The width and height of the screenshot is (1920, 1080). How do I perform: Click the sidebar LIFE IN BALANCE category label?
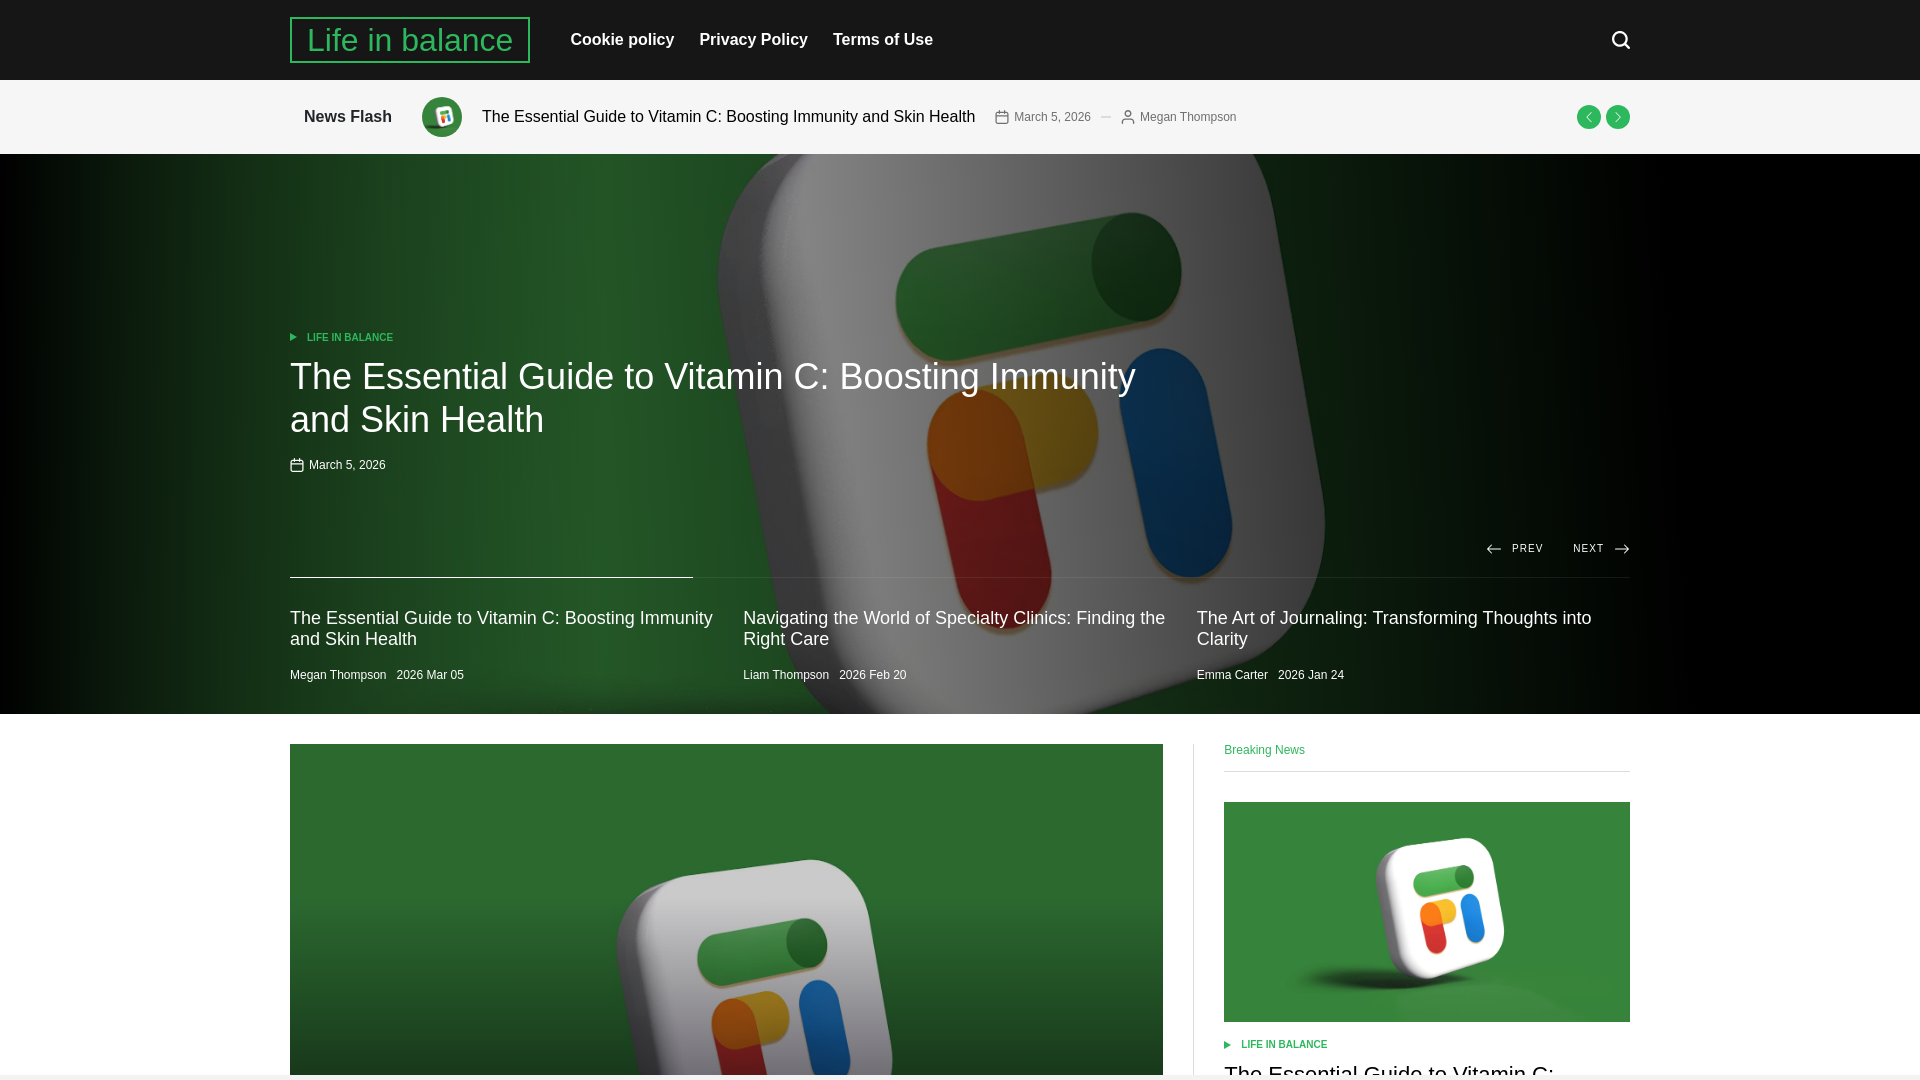pyautogui.click(x=1283, y=1044)
